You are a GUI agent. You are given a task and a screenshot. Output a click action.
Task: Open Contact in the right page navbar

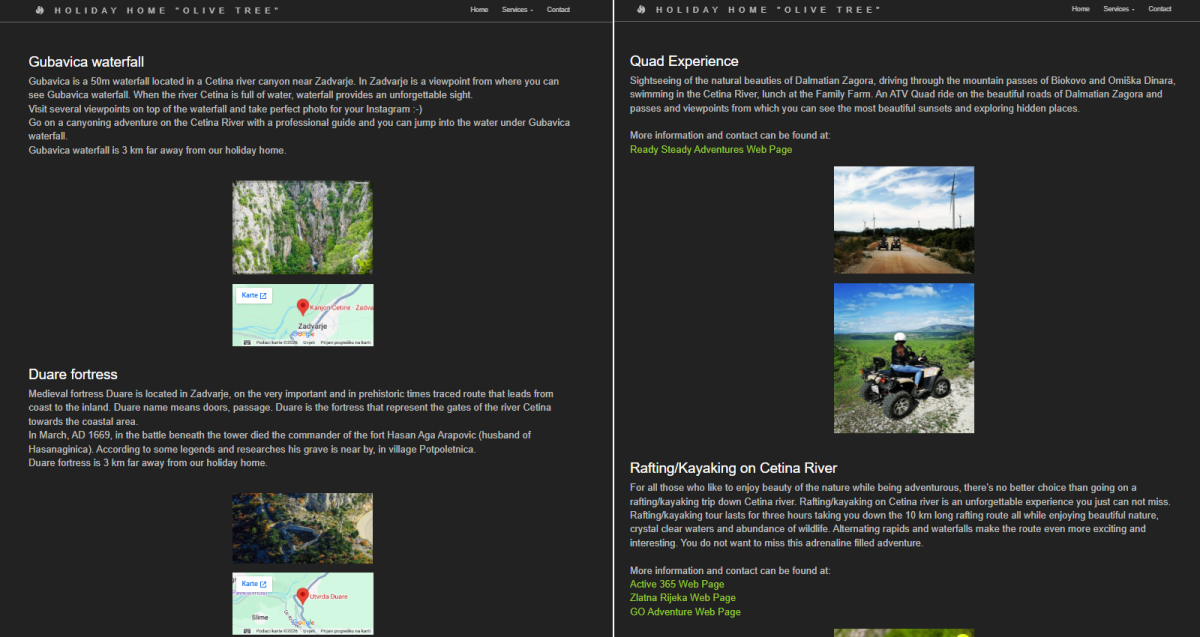click(1159, 10)
